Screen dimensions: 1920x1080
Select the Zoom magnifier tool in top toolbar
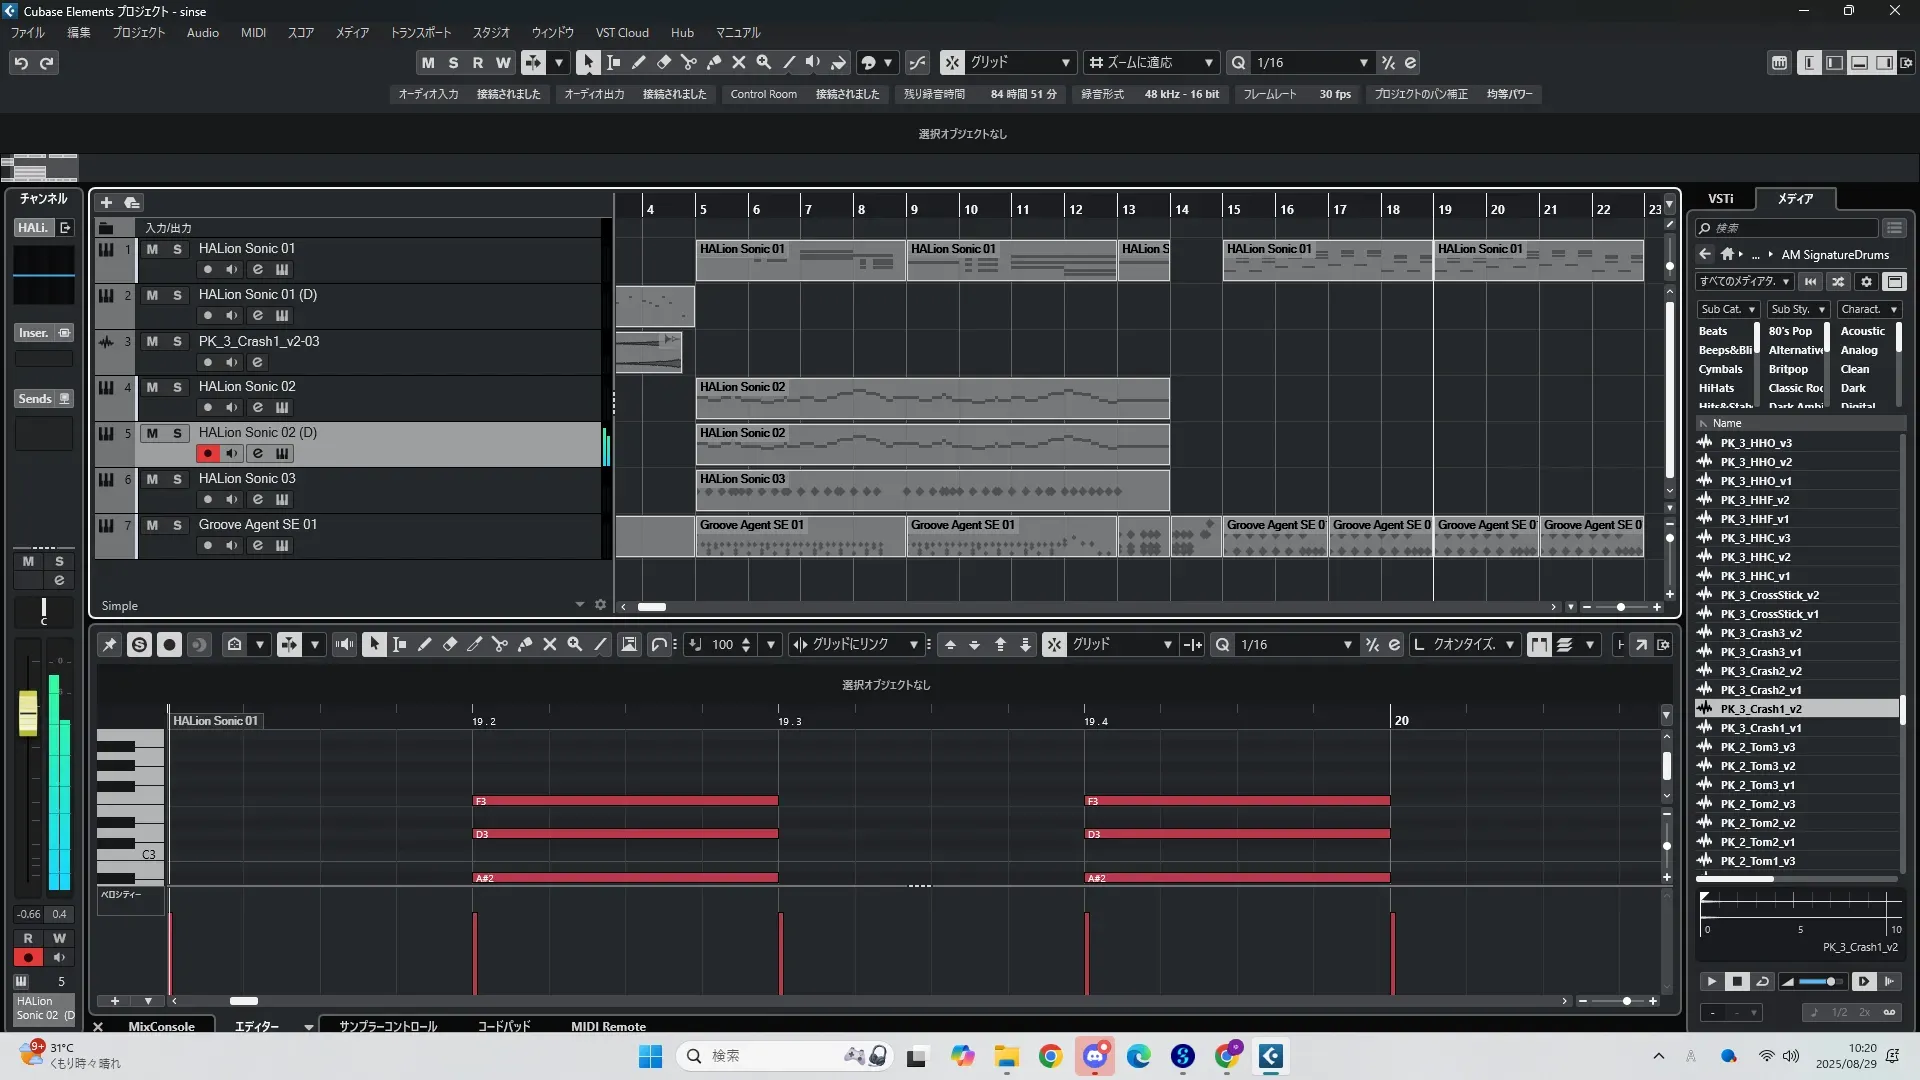(764, 62)
